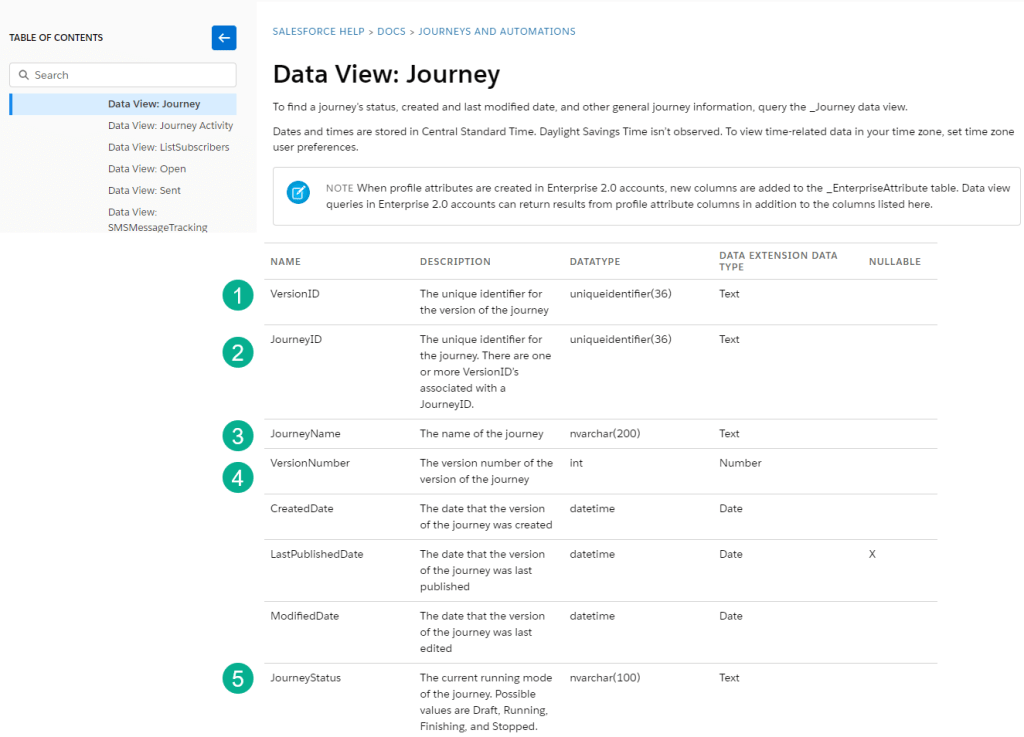This screenshot has height=737, width=1024.
Task: Go to Docs breadcrumb link
Action: pos(391,32)
